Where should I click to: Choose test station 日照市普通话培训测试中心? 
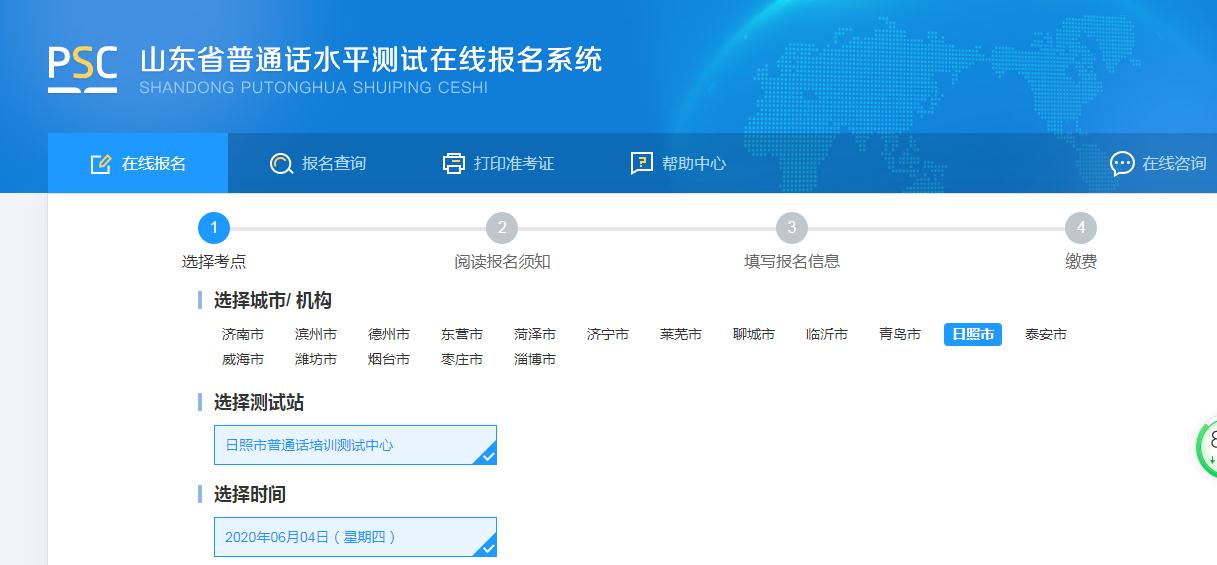coord(355,445)
